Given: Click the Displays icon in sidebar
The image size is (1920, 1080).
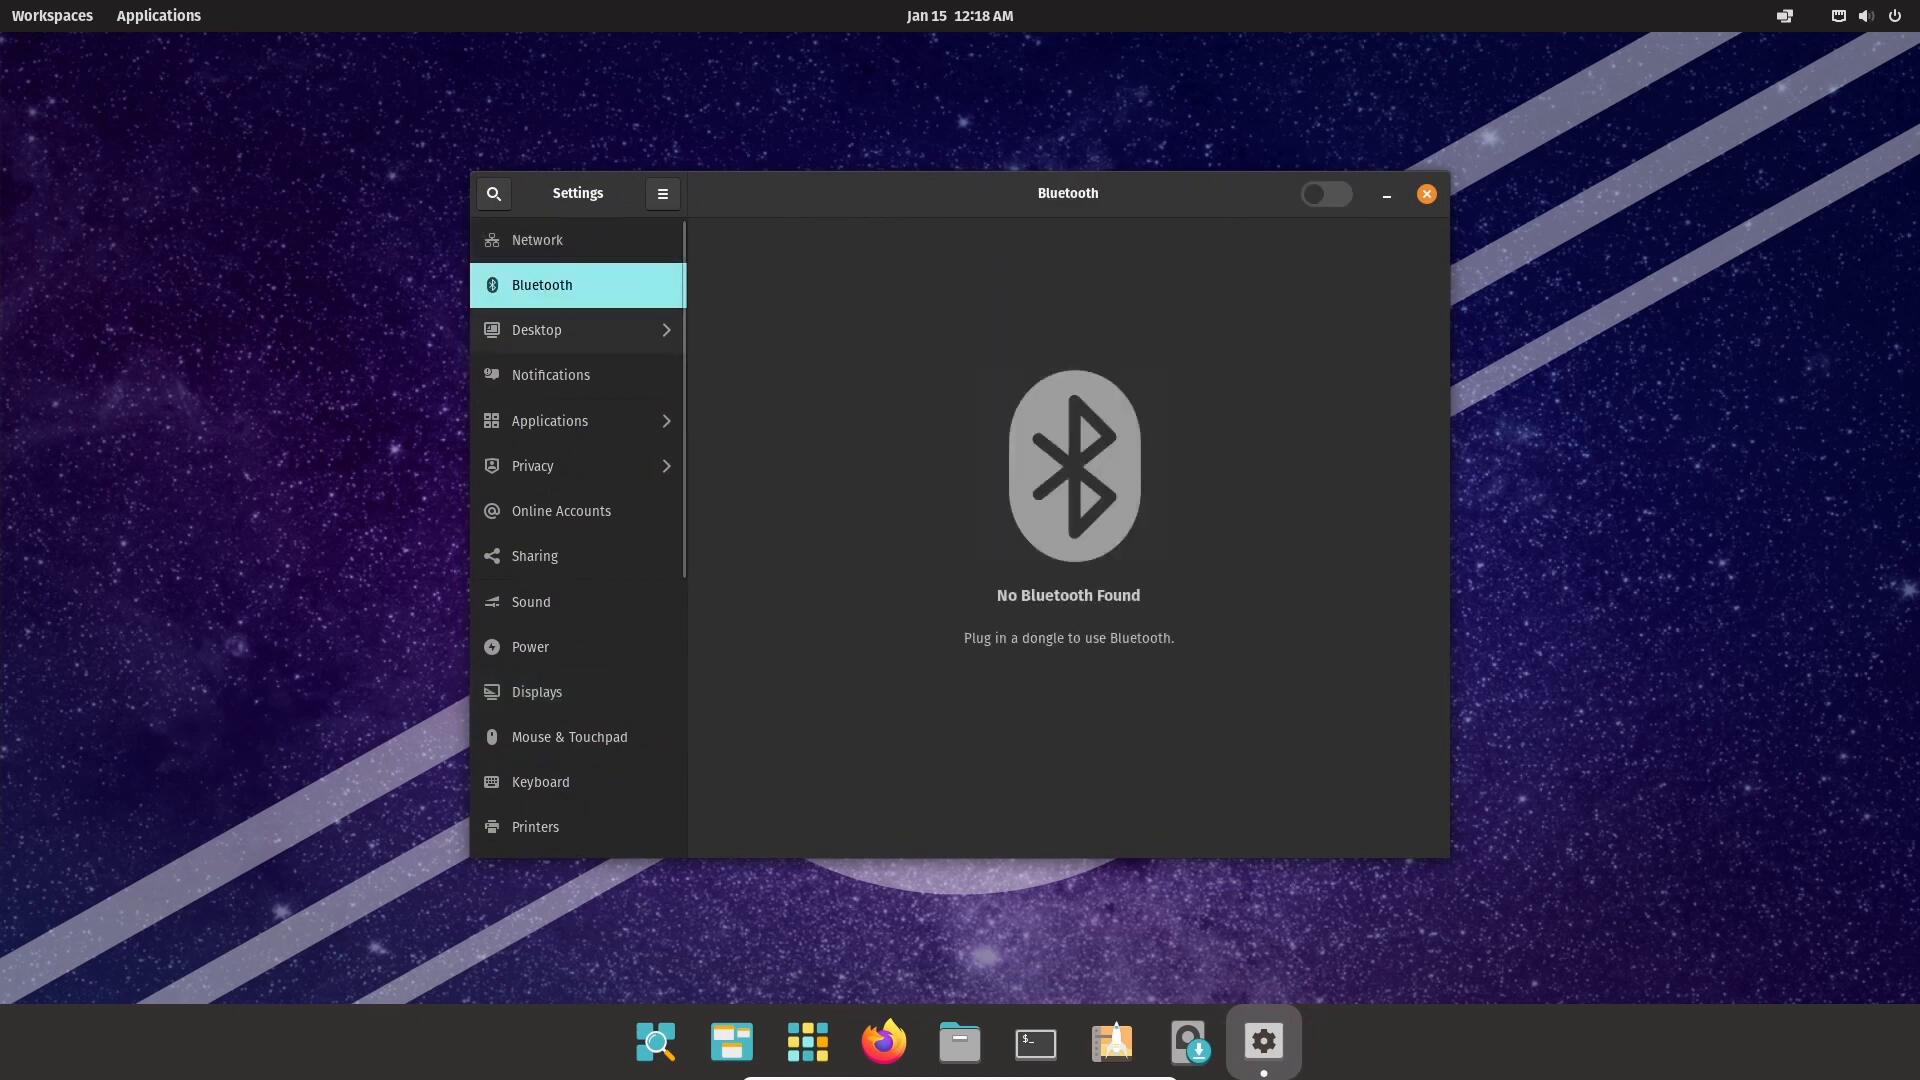Looking at the screenshot, I should pos(491,692).
